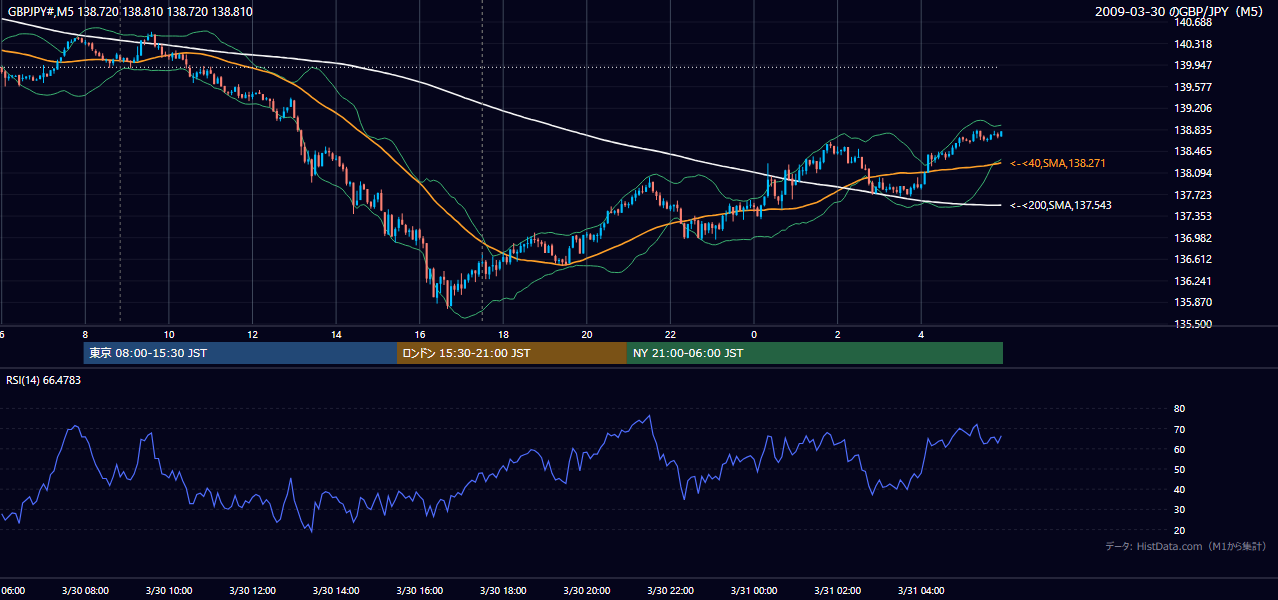Click price axis value 136.612
The width and height of the screenshot is (1278, 600).
coord(1194,259)
